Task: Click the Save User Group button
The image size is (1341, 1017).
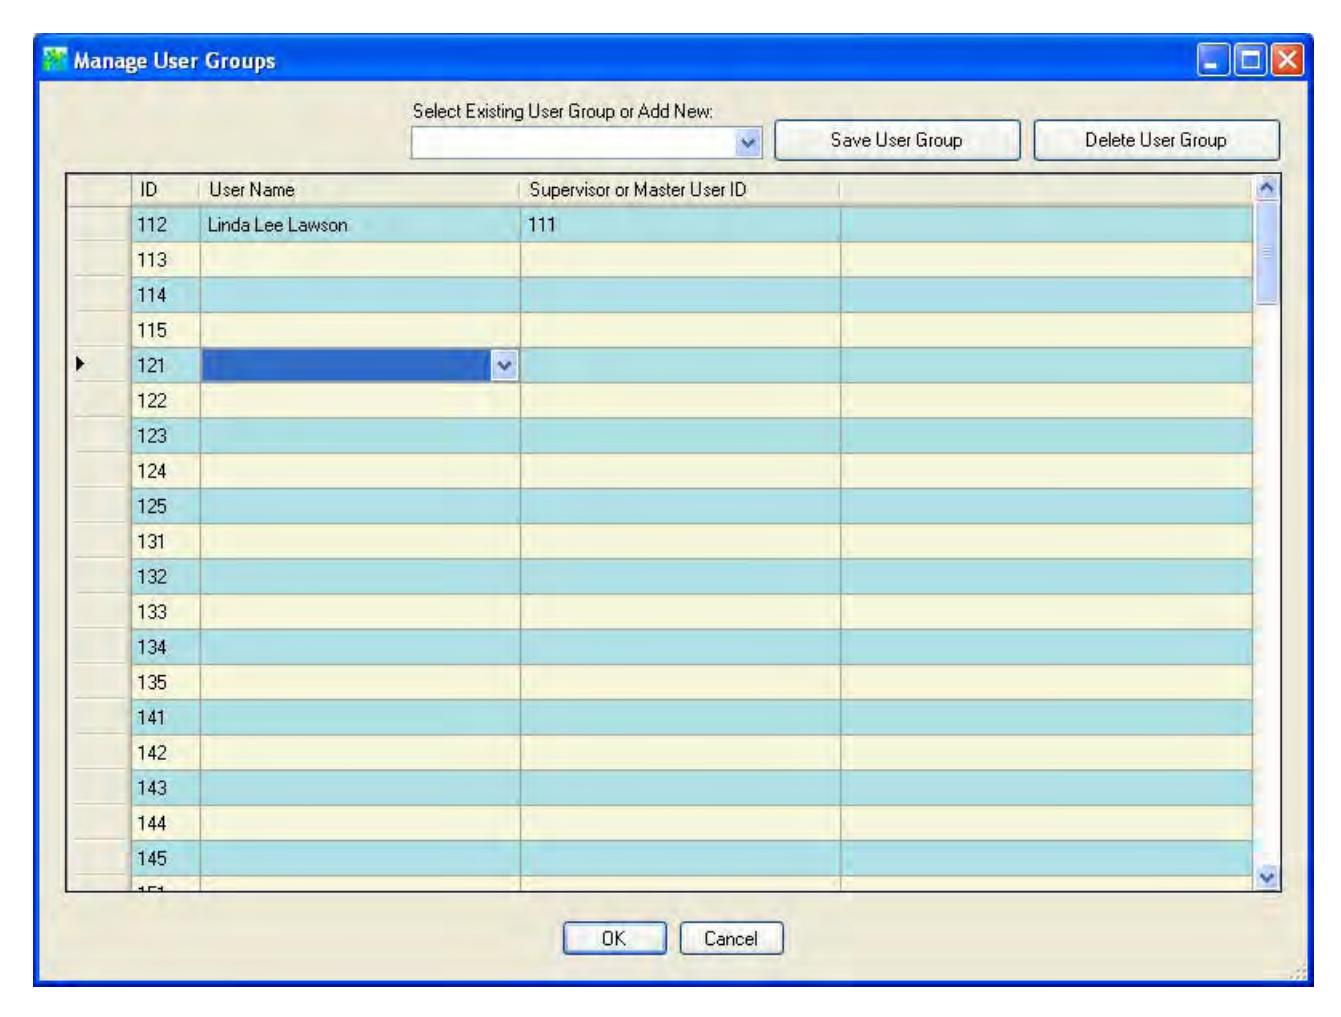Action: pyautogui.click(x=897, y=140)
